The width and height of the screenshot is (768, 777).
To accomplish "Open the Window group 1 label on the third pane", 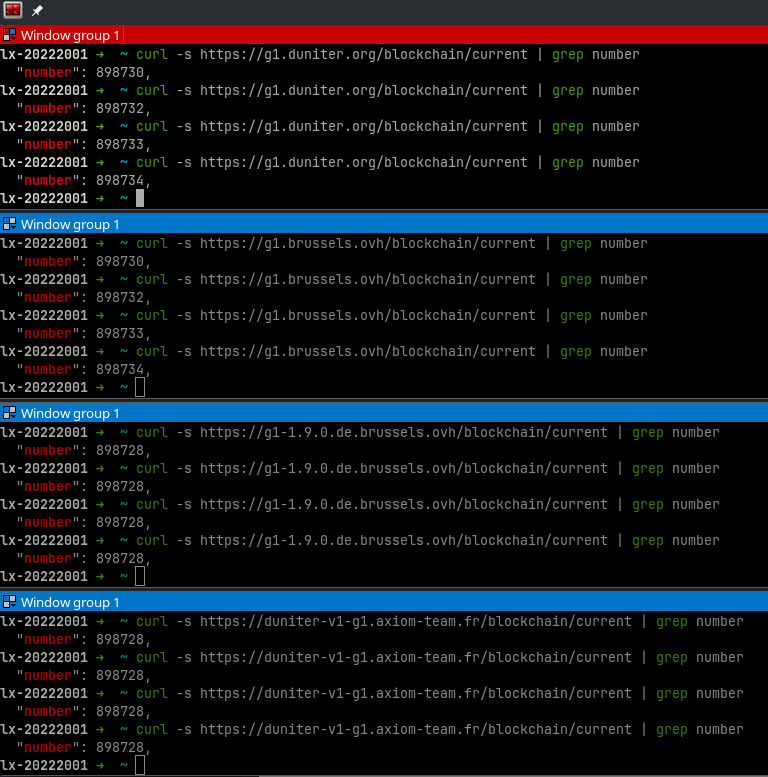I will [x=69, y=413].
